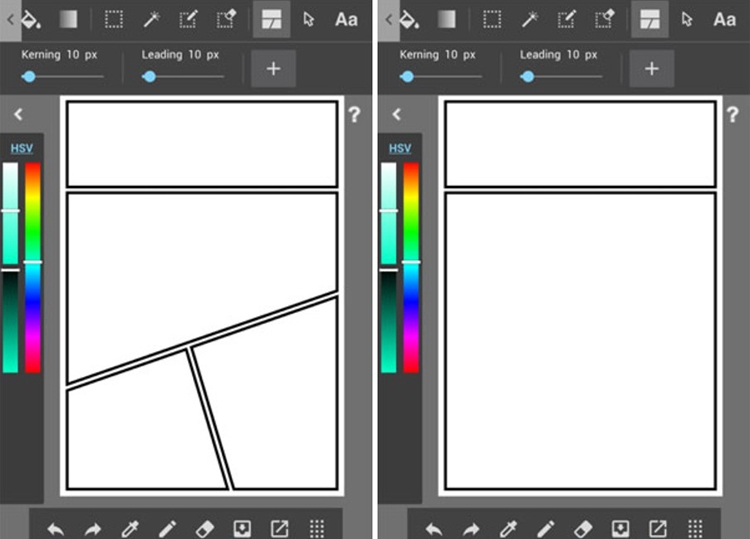Choose the Pen brush in left screenshot bottom bar

167,529
